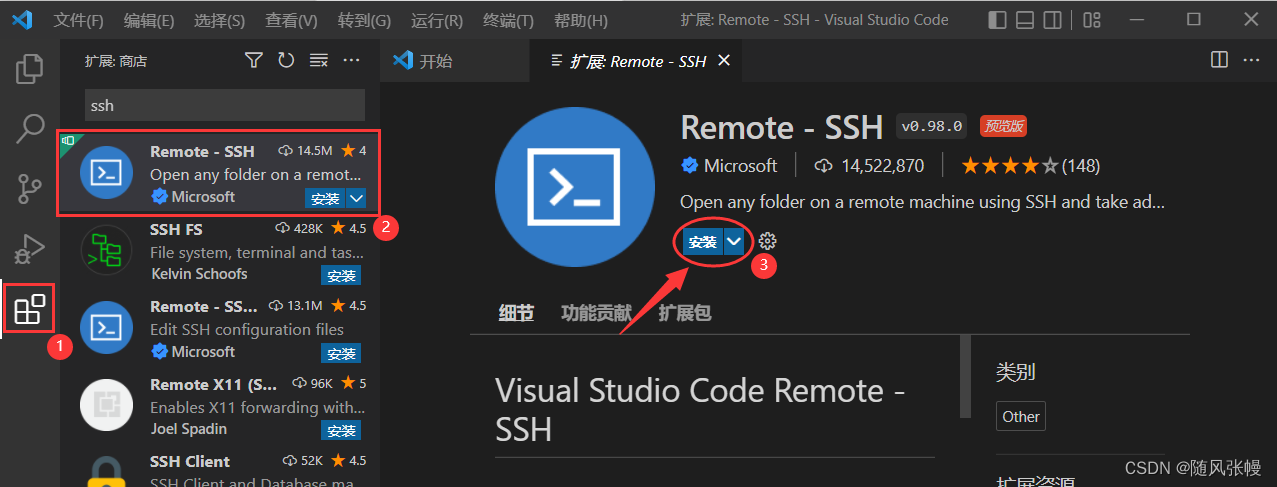The height and width of the screenshot is (487, 1277).
Task: Open the Source Control view
Action: click(30, 188)
